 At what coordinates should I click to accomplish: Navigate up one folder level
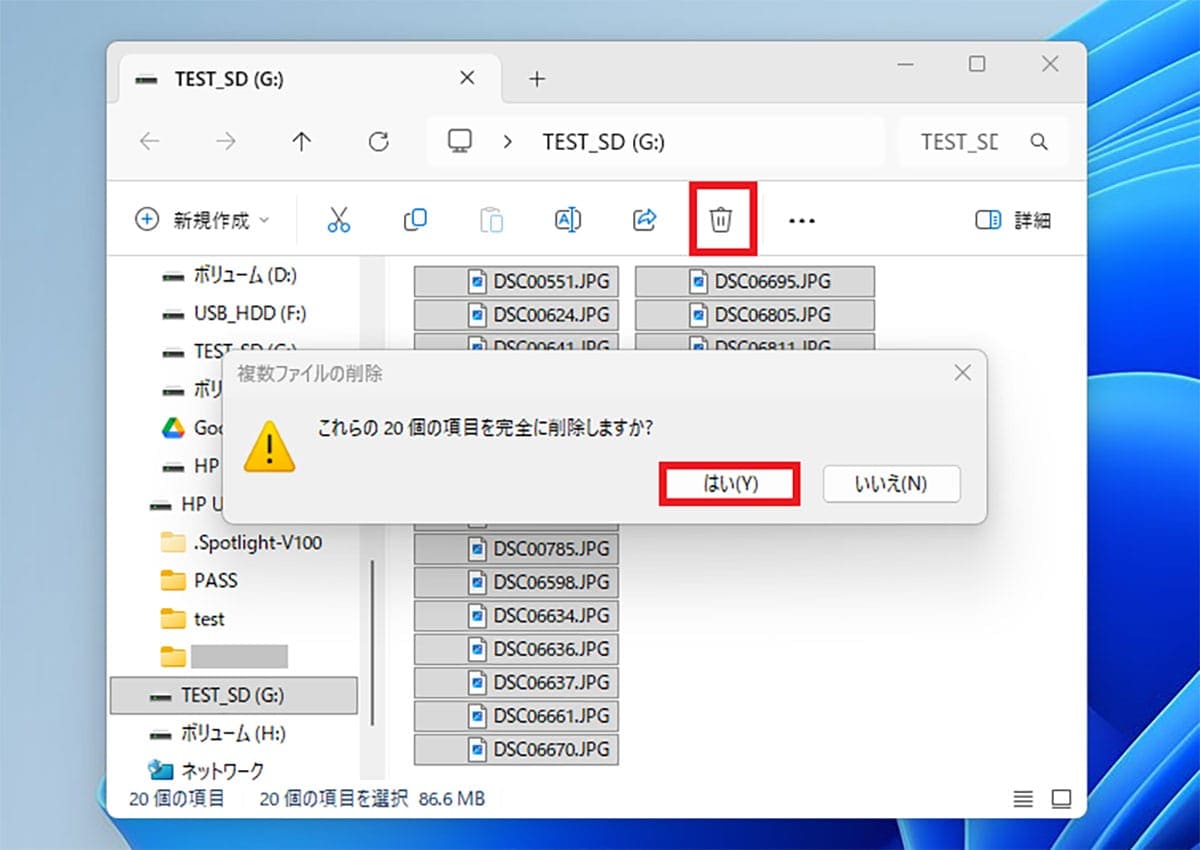(x=301, y=141)
